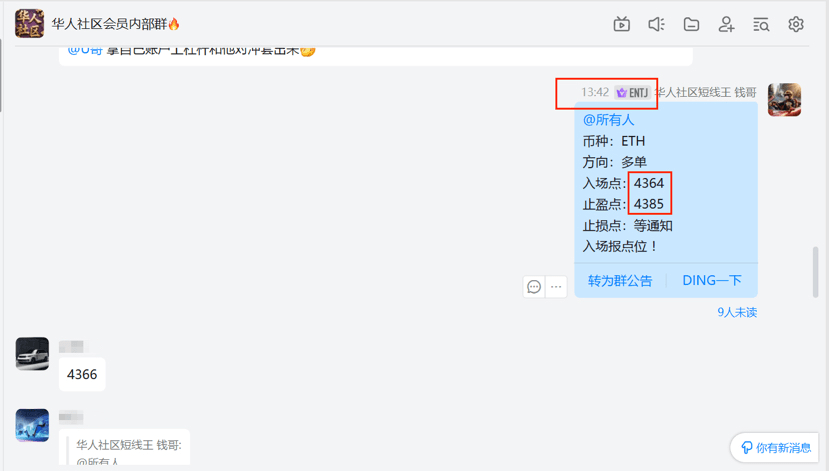Open group settings gear icon
This screenshot has width=829, height=471.
point(796,24)
